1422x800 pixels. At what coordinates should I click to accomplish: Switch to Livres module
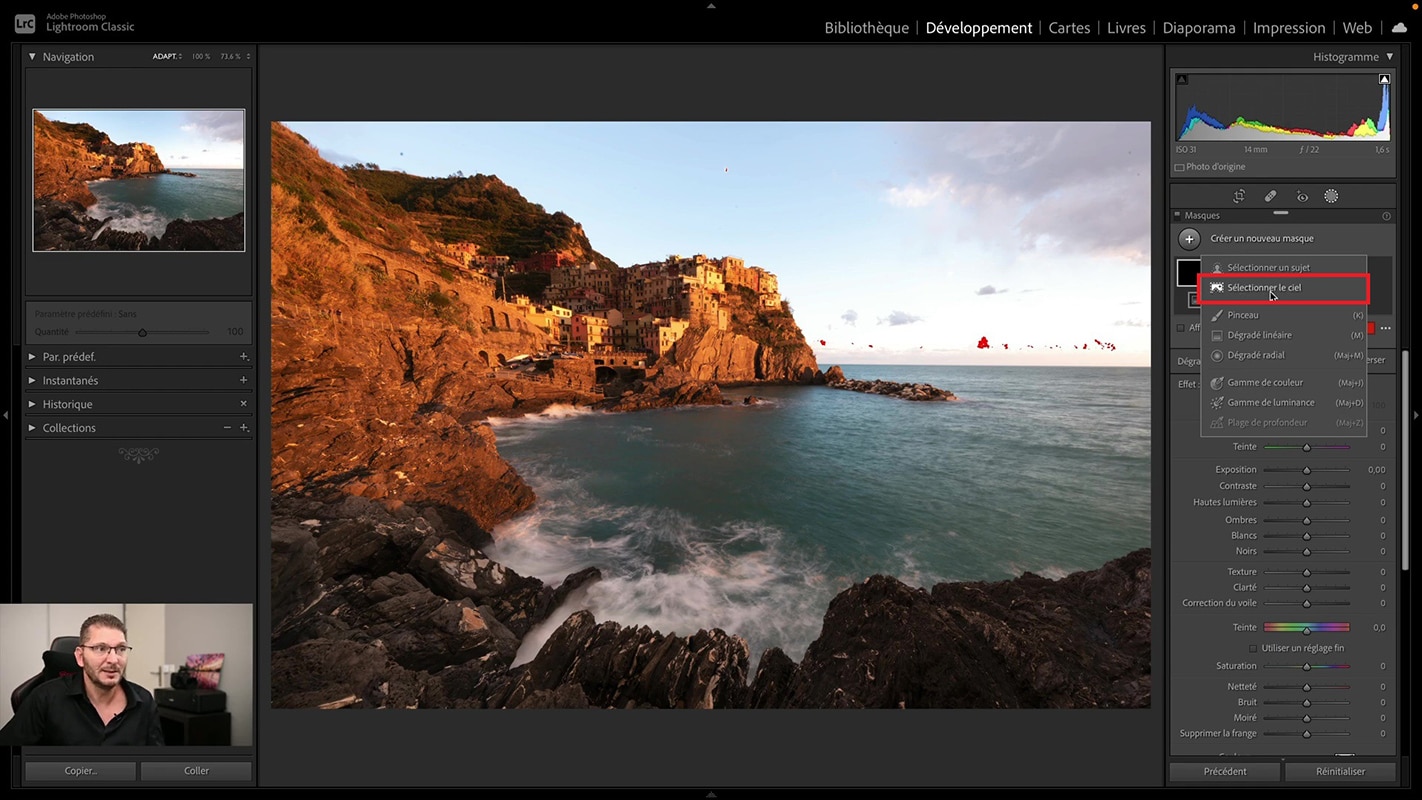point(1126,28)
